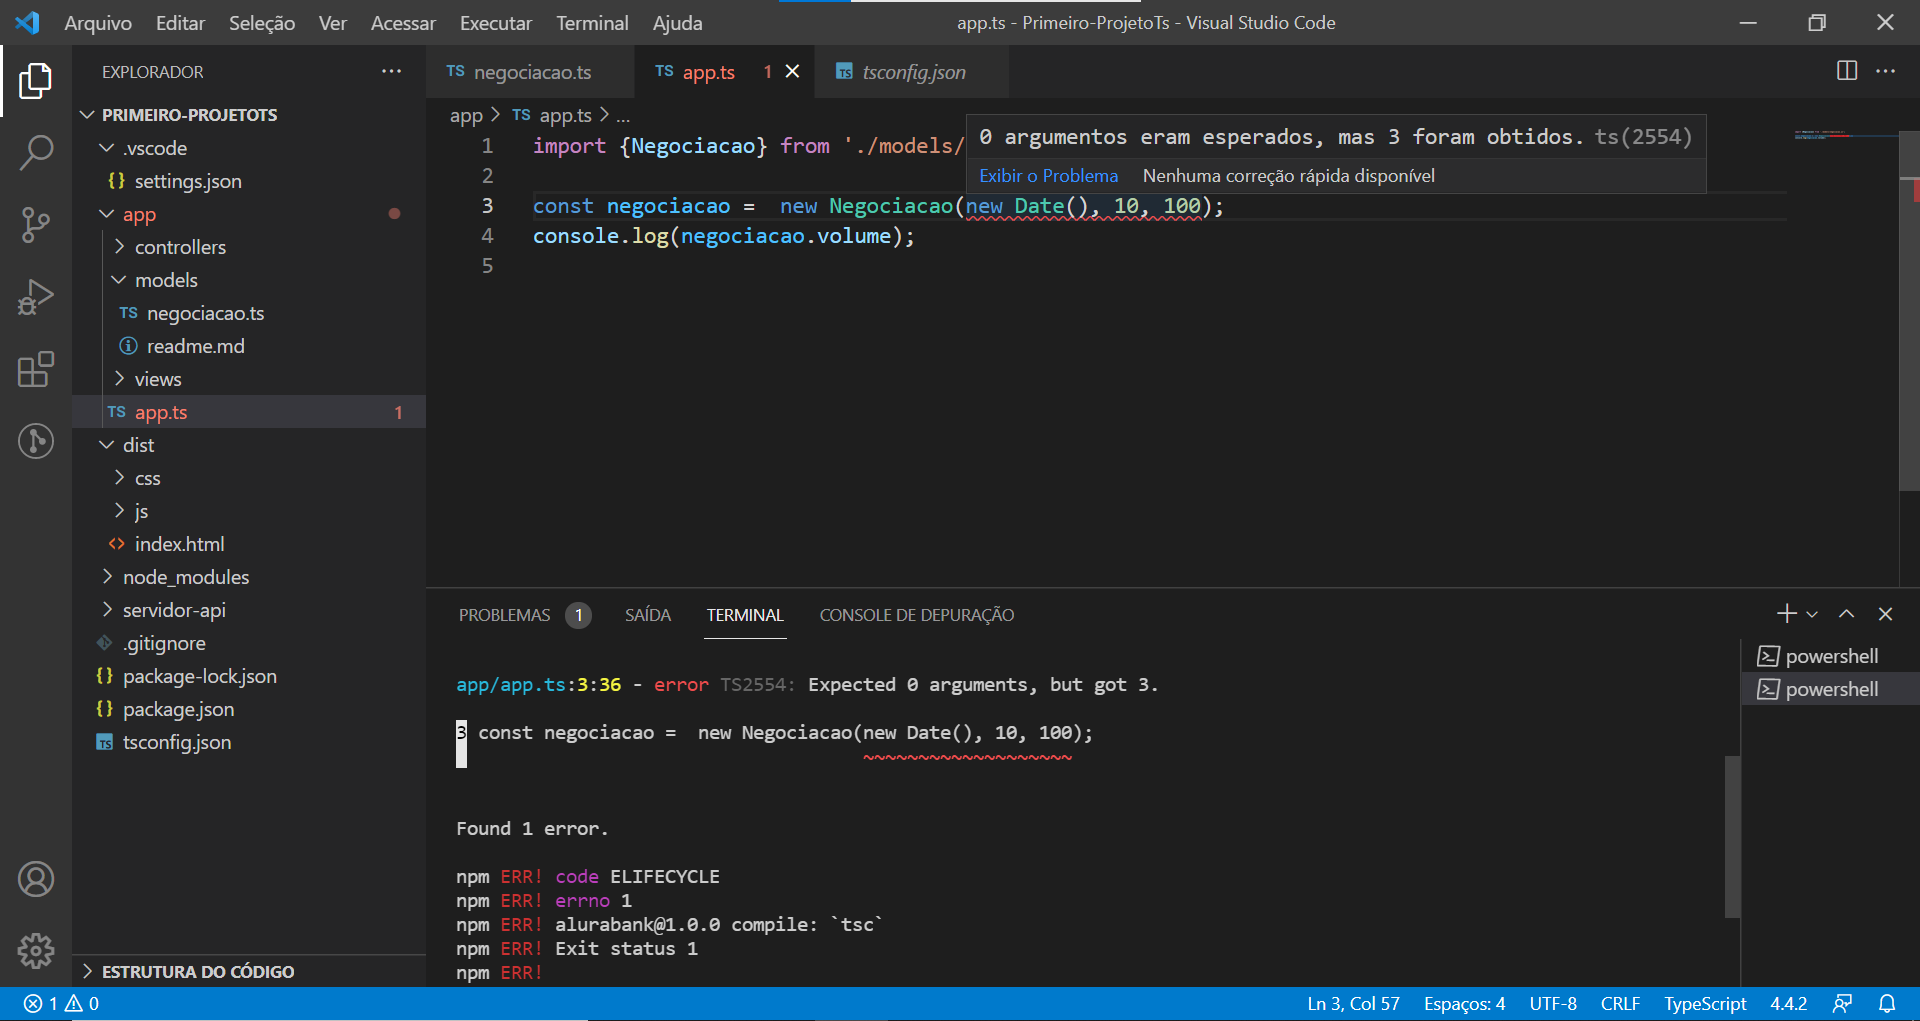This screenshot has height=1021, width=1920.
Task: Switch to the PROBLEMAS panel tab
Action: (x=524, y=615)
